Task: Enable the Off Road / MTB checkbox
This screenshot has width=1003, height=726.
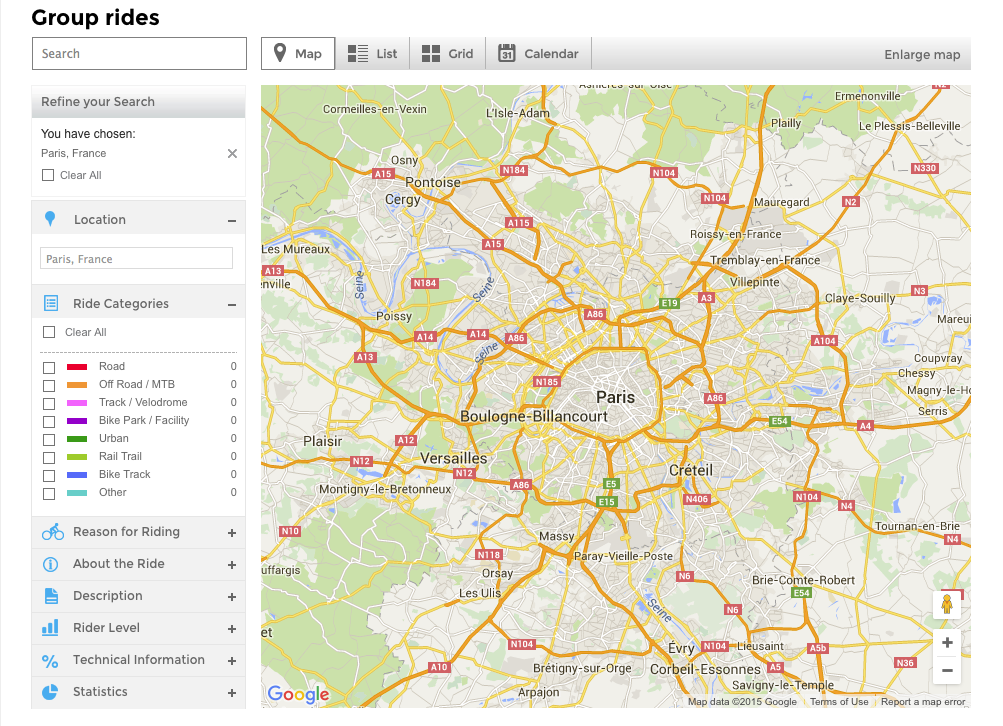Action: 49,386
